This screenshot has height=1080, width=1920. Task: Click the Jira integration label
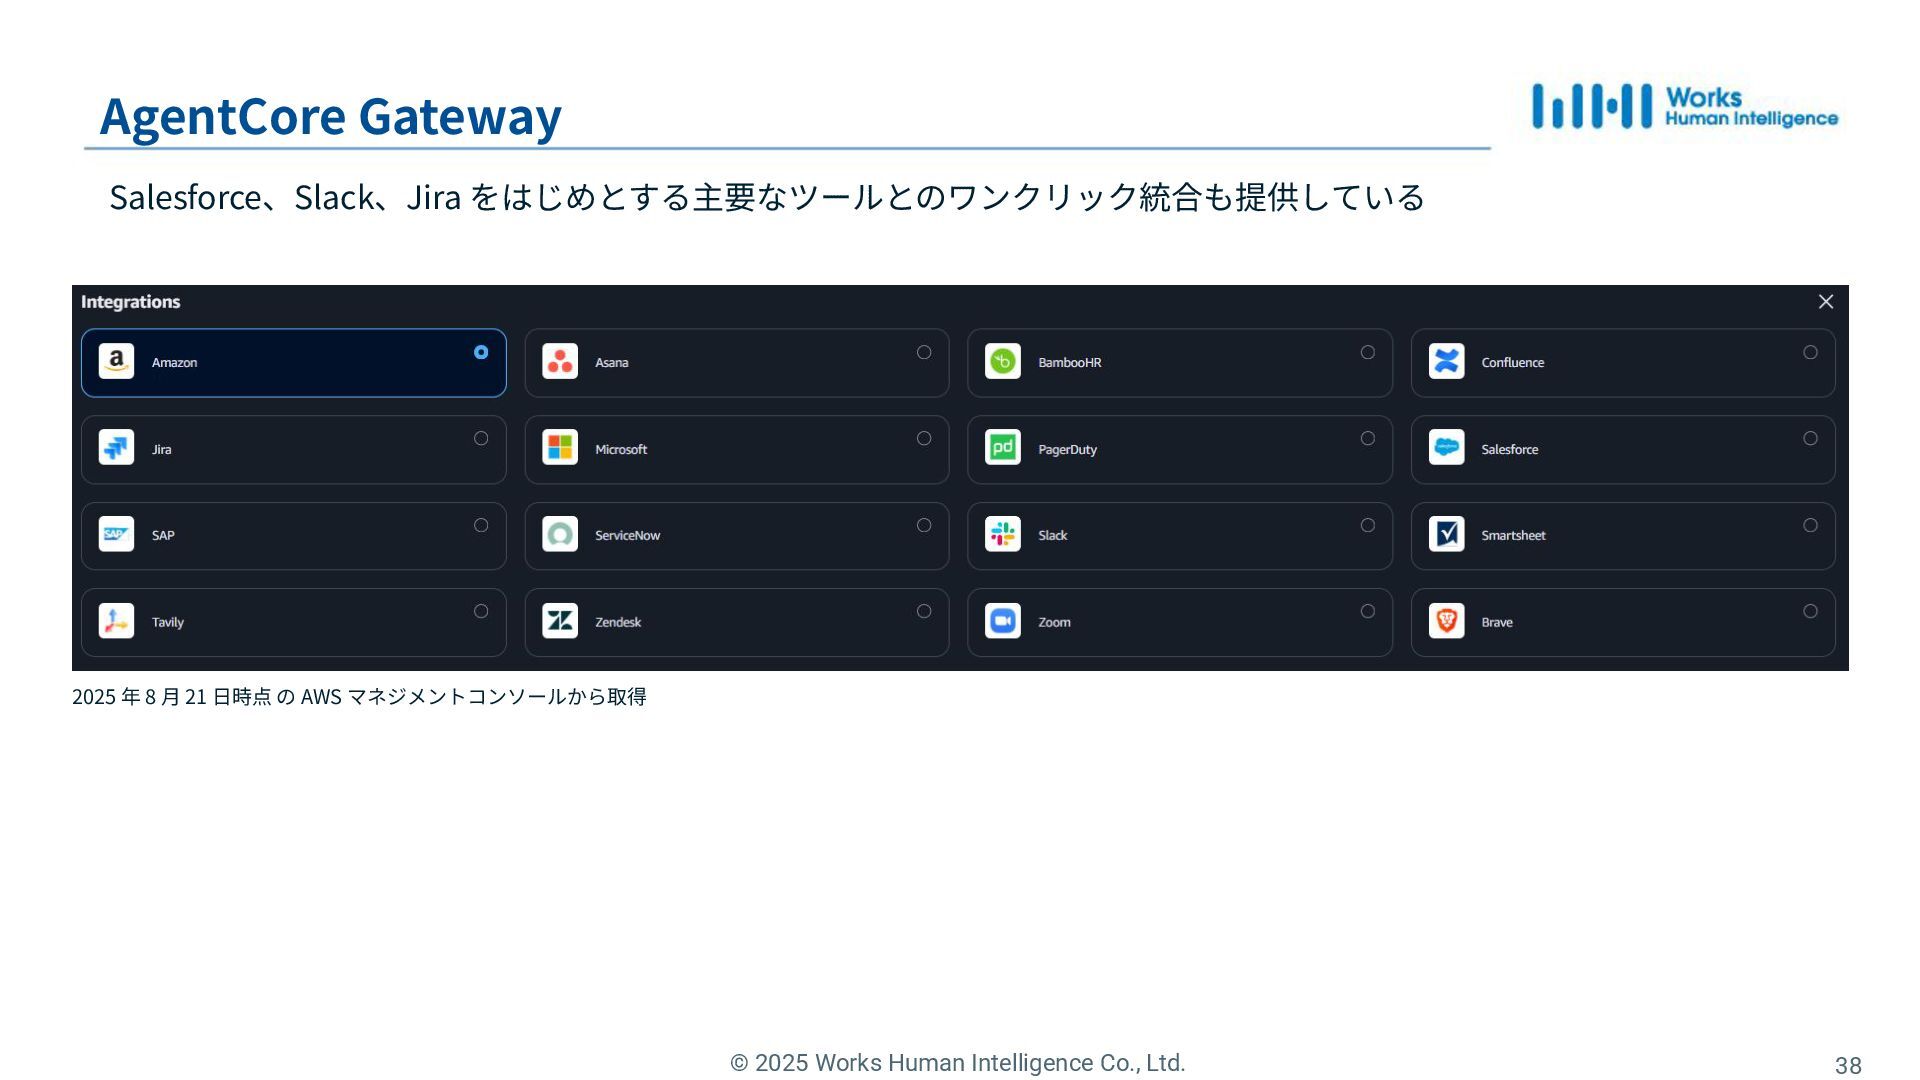pos(161,450)
